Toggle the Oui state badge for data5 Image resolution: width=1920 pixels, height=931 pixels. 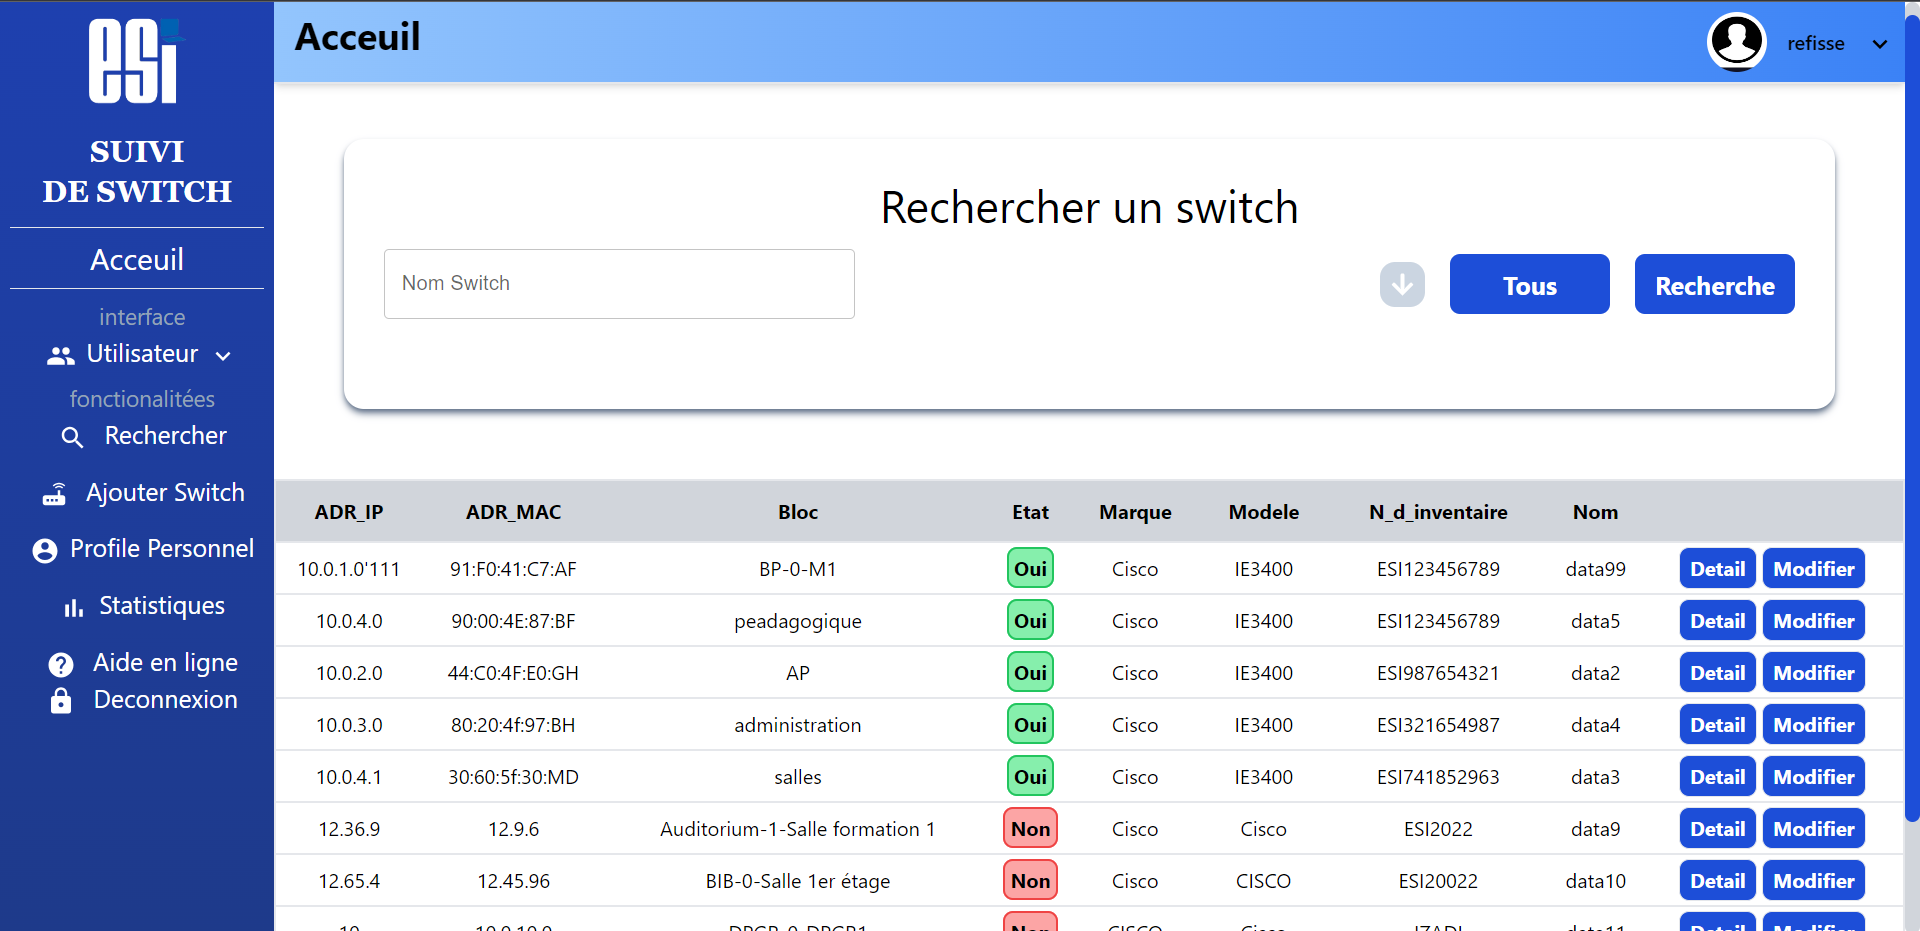(x=1030, y=620)
